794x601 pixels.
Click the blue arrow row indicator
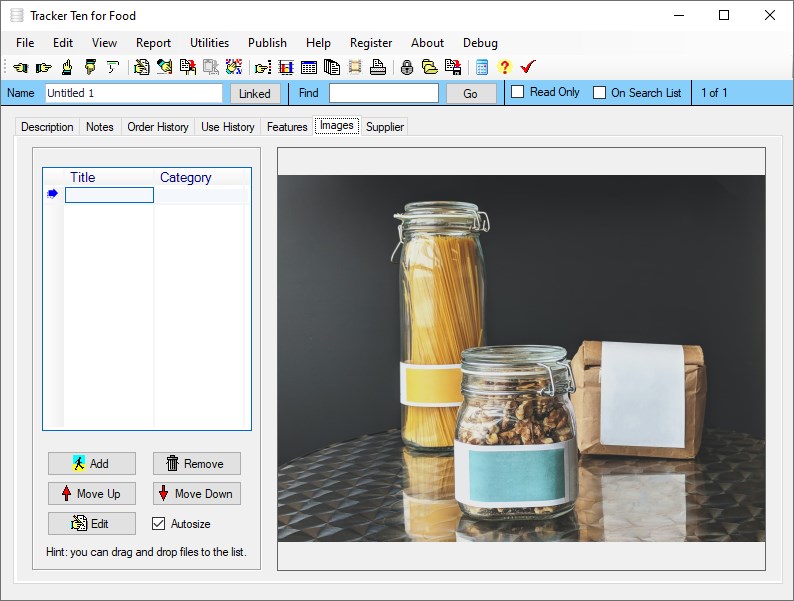[x=53, y=194]
